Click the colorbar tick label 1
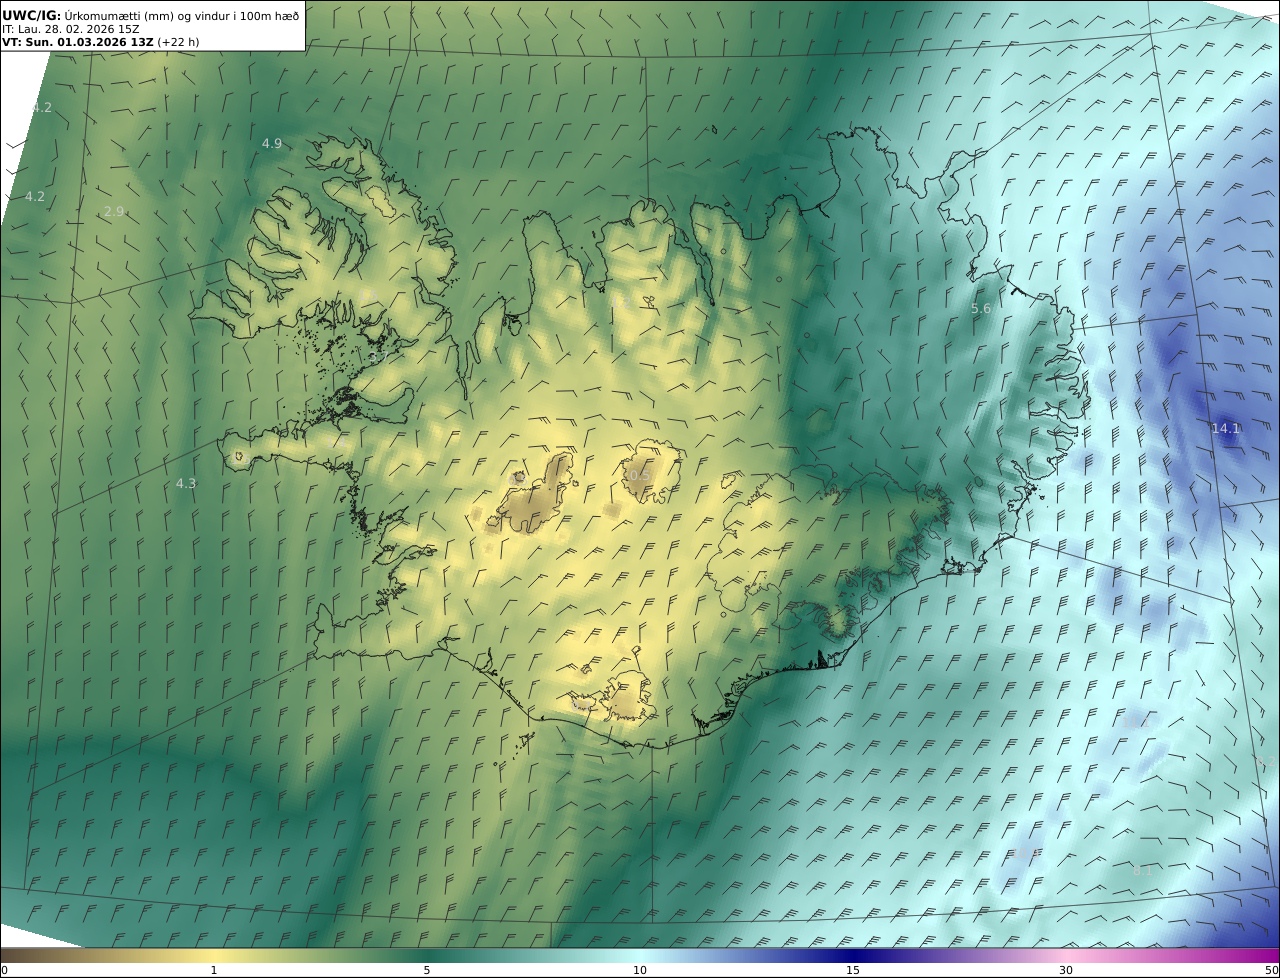Viewport: 1280px width, 978px height. pos(213,970)
